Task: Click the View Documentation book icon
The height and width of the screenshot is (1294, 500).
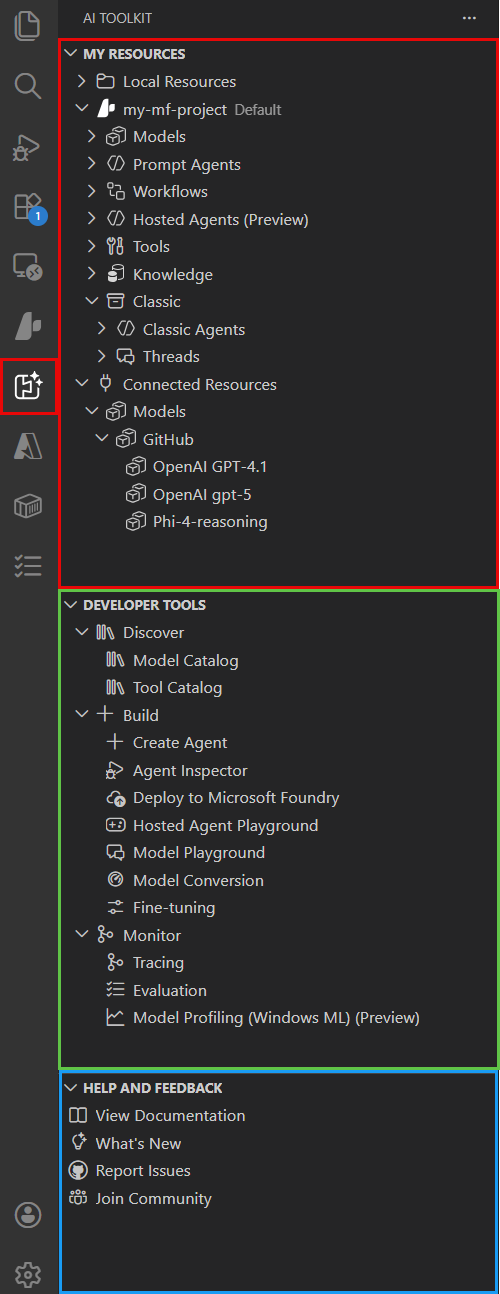Action: pos(78,1116)
